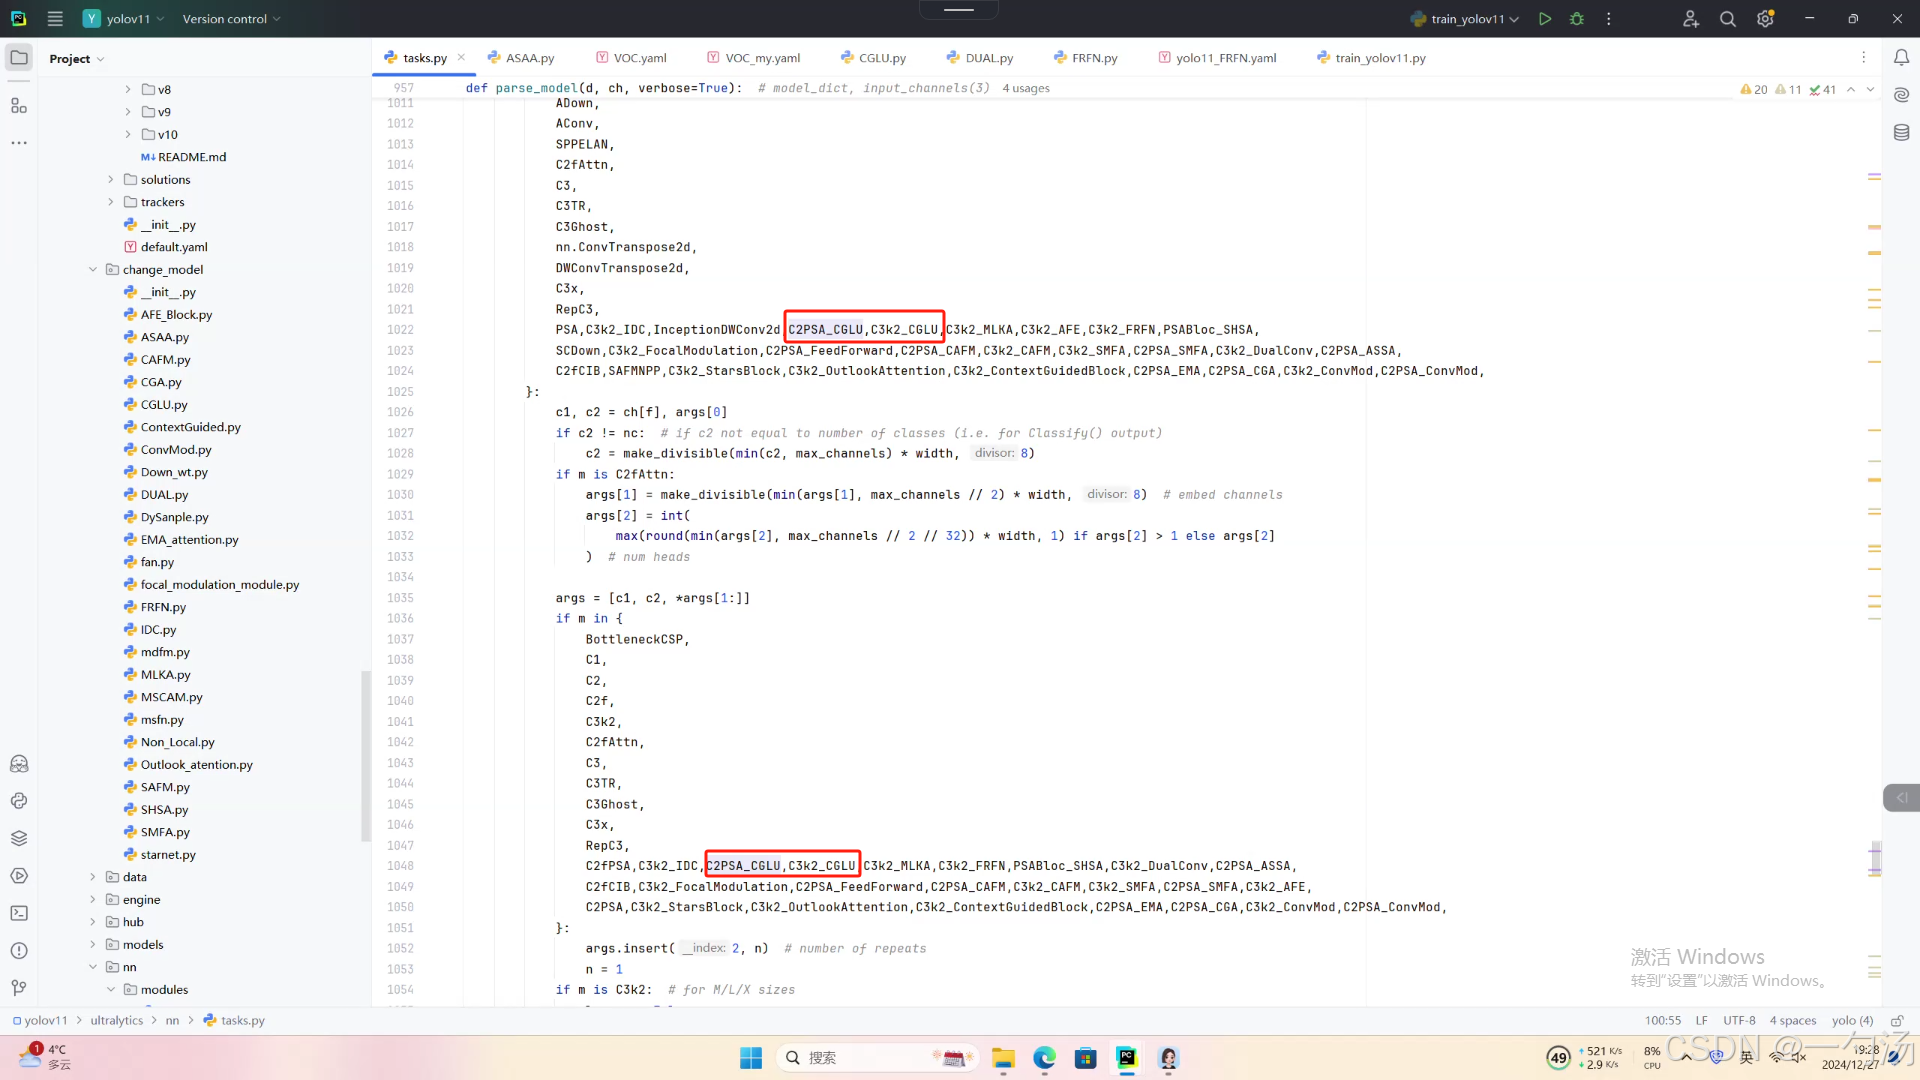Show the Notifications bell panel

1902,58
